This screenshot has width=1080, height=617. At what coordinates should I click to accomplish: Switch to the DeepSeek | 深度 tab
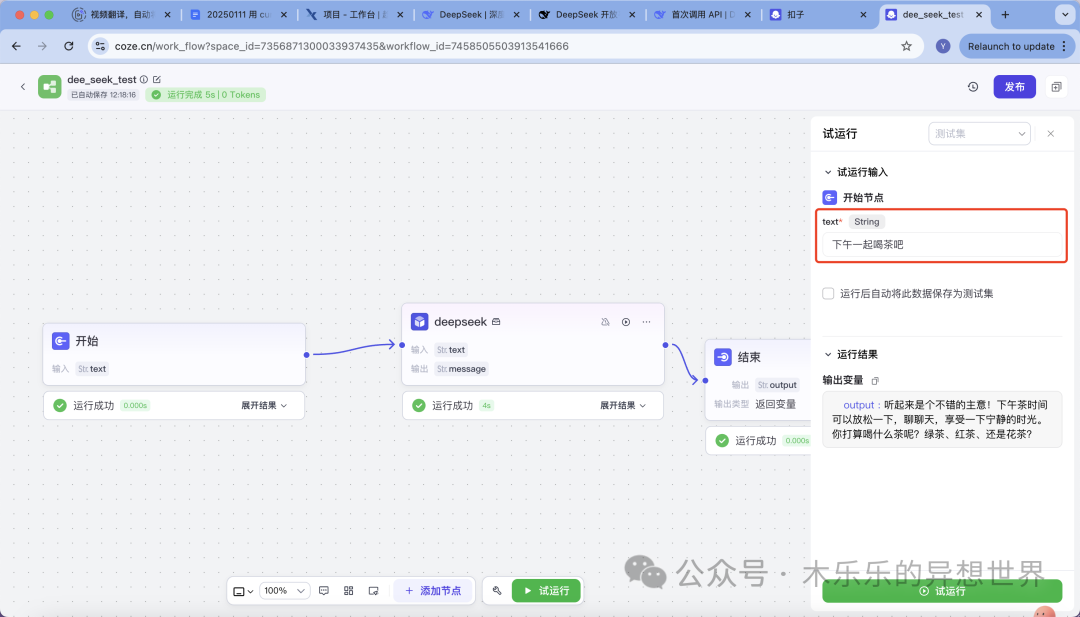(x=470, y=14)
